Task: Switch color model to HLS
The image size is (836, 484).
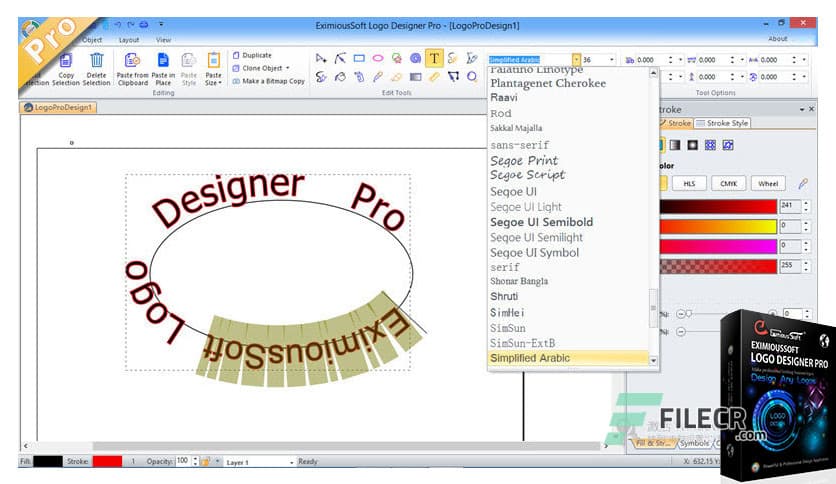Action: (x=689, y=184)
